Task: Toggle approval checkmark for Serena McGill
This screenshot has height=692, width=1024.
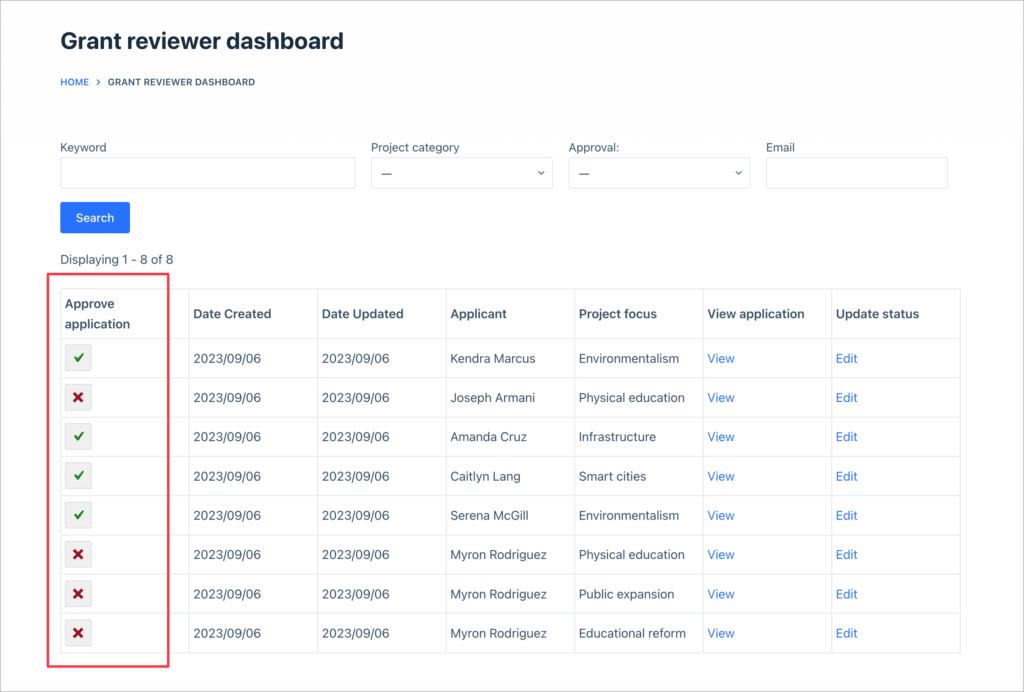Action: coord(78,515)
